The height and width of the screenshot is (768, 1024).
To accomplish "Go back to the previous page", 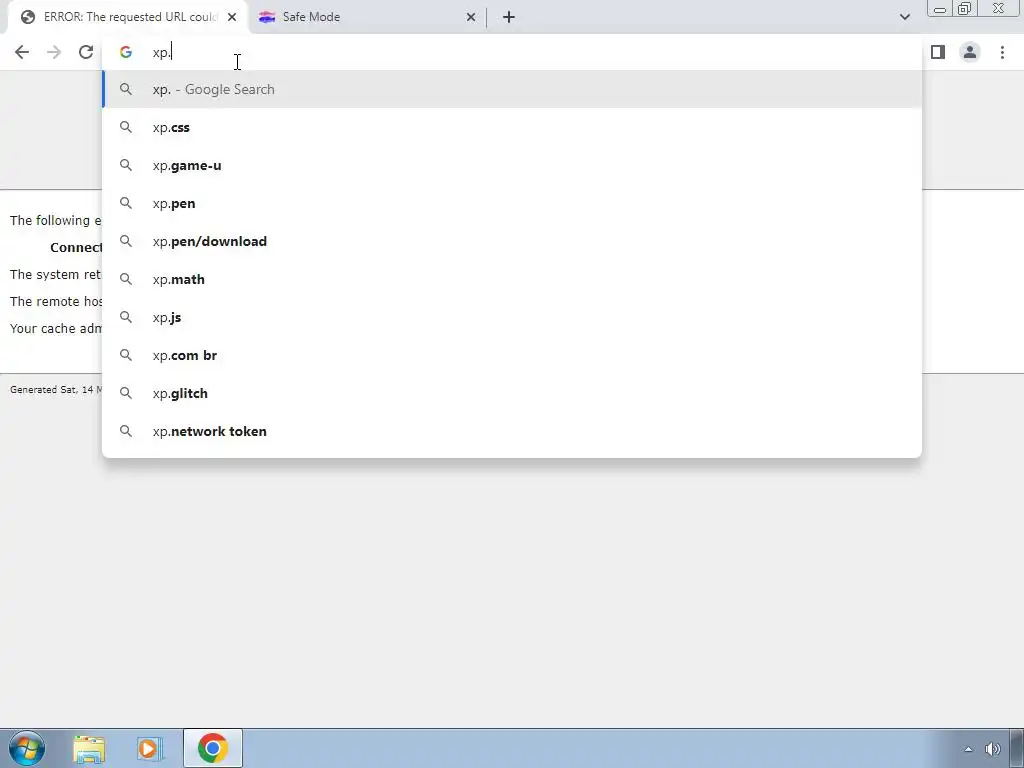I will (x=22, y=52).
